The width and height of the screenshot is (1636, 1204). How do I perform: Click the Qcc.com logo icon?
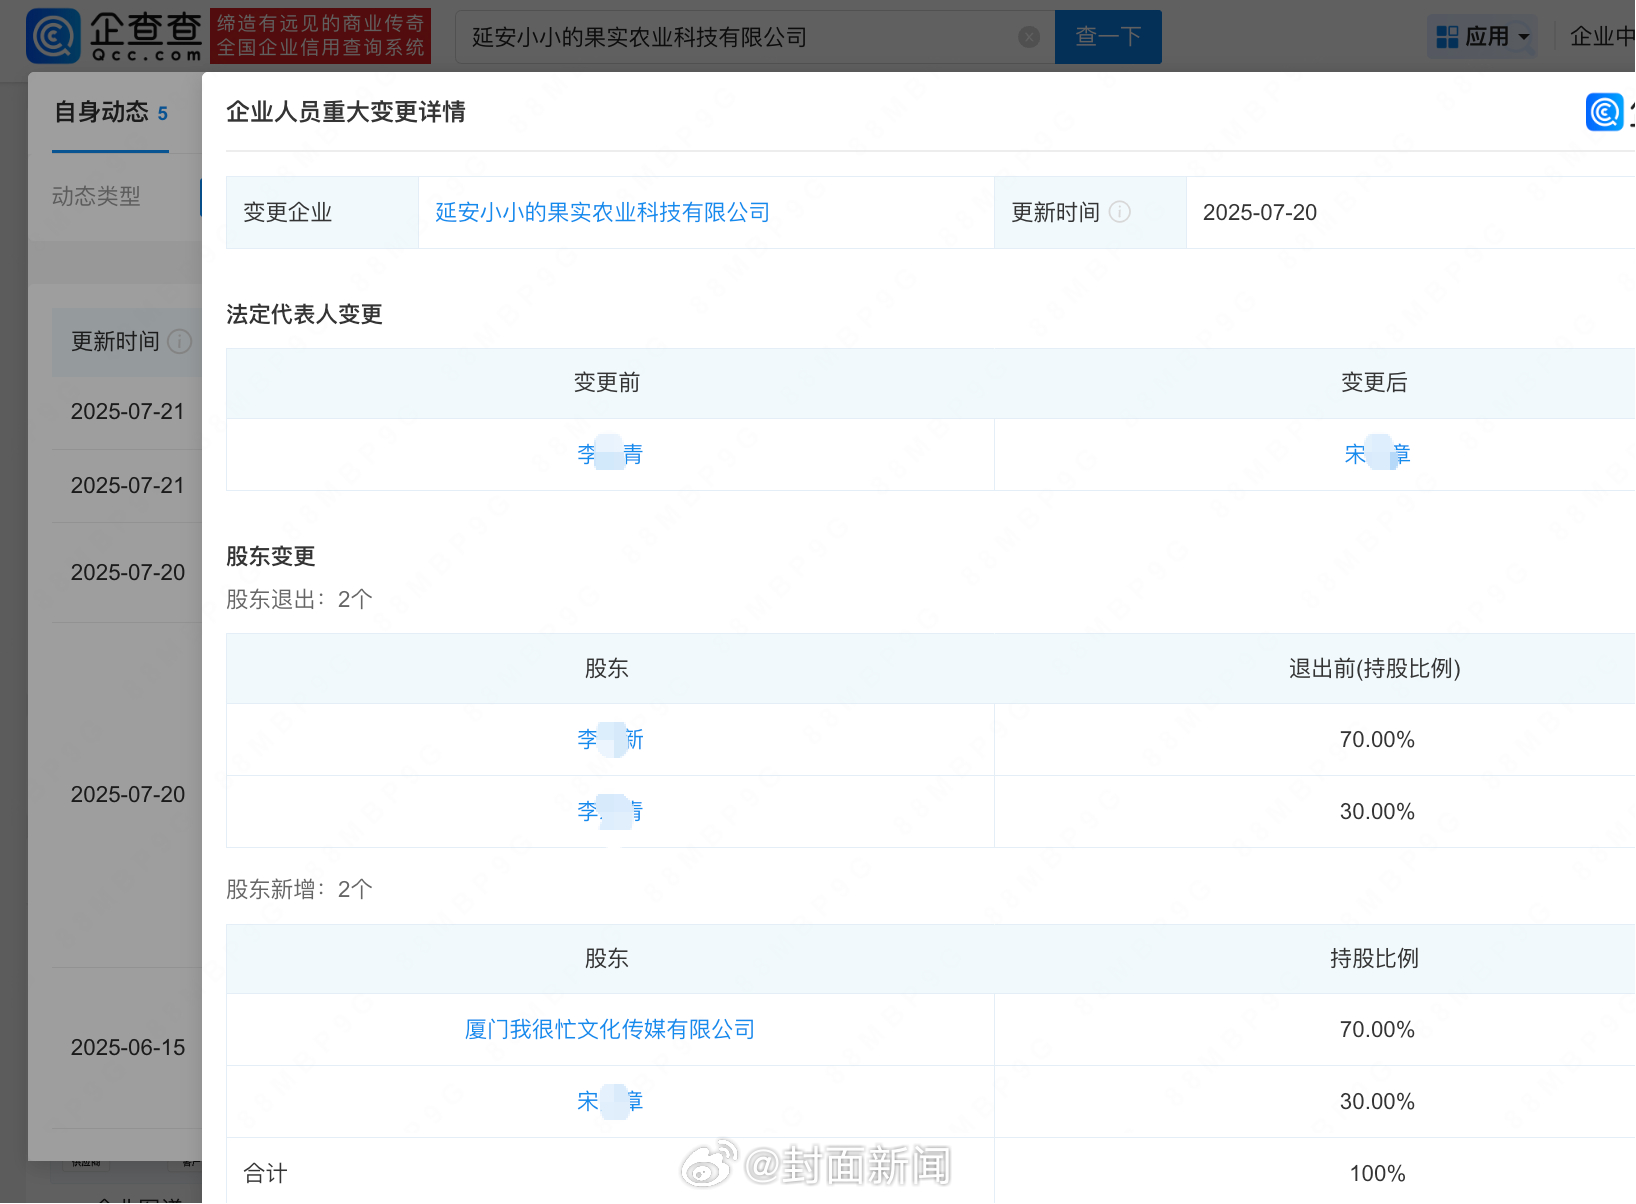coord(54,36)
